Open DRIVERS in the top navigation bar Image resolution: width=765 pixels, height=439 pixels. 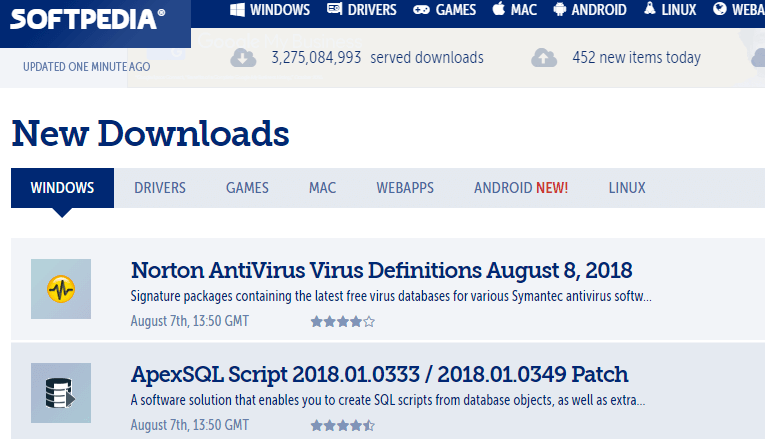[372, 10]
